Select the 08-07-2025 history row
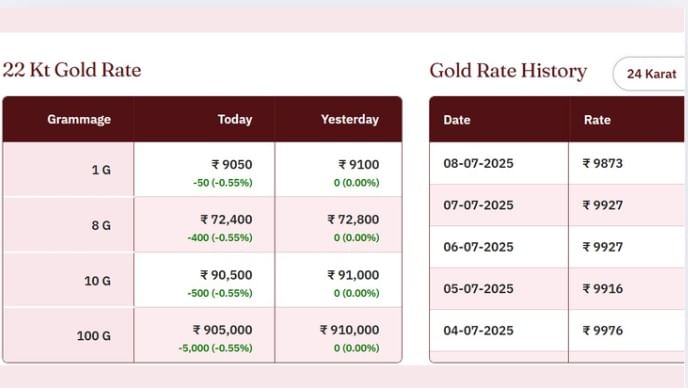Image resolution: width=688 pixels, height=388 pixels. click(557, 163)
